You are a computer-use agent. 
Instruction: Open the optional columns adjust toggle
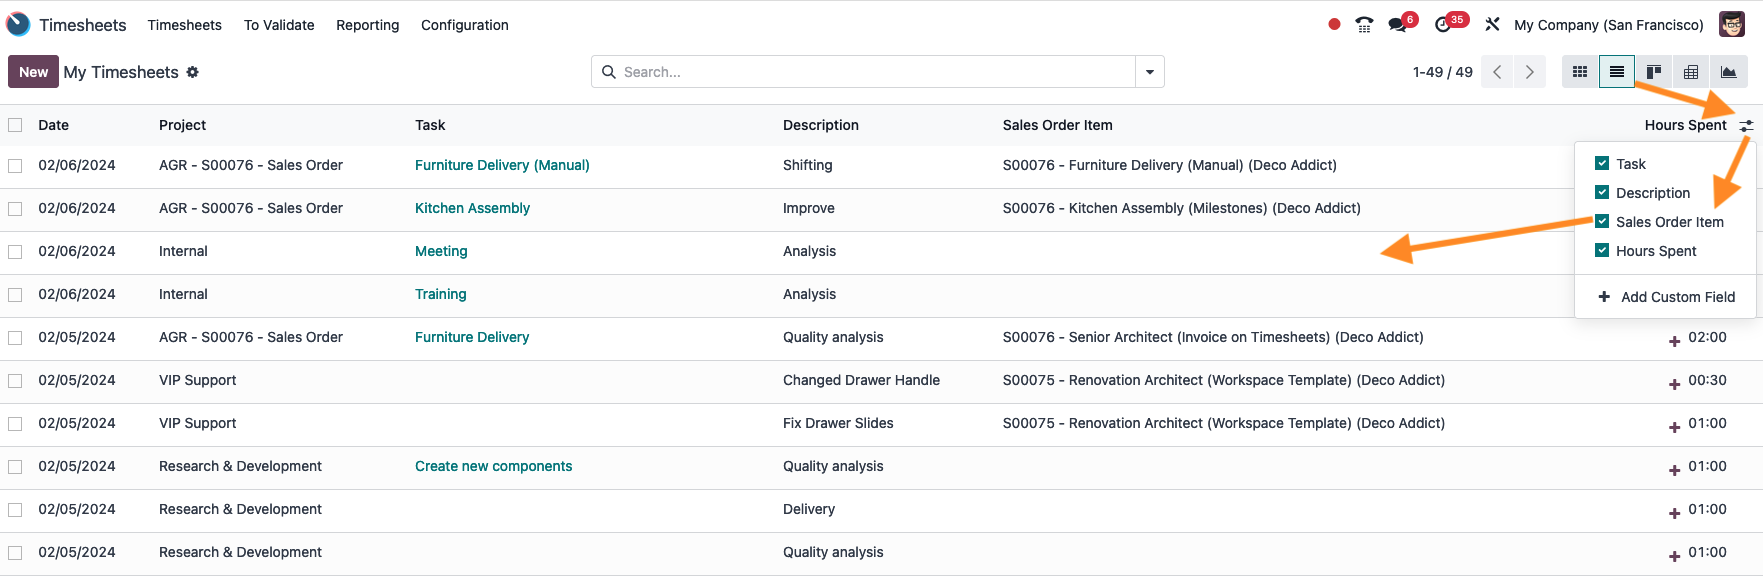[1746, 126]
